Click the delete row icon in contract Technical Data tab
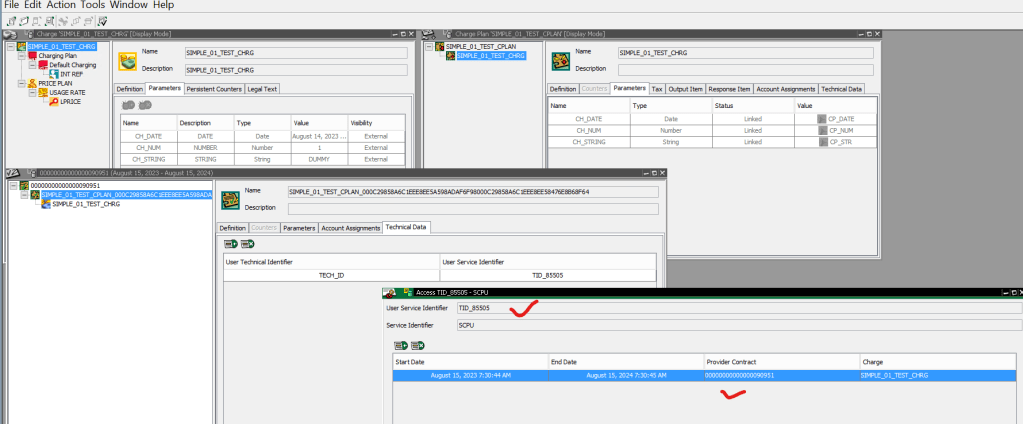 coord(247,244)
